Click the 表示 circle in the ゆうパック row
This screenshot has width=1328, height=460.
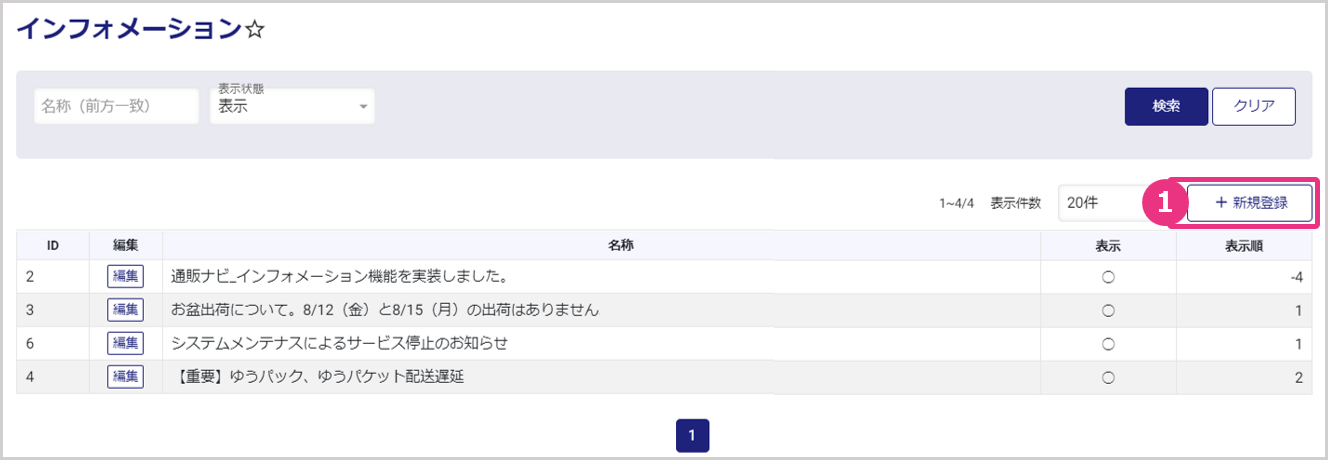point(1108,377)
